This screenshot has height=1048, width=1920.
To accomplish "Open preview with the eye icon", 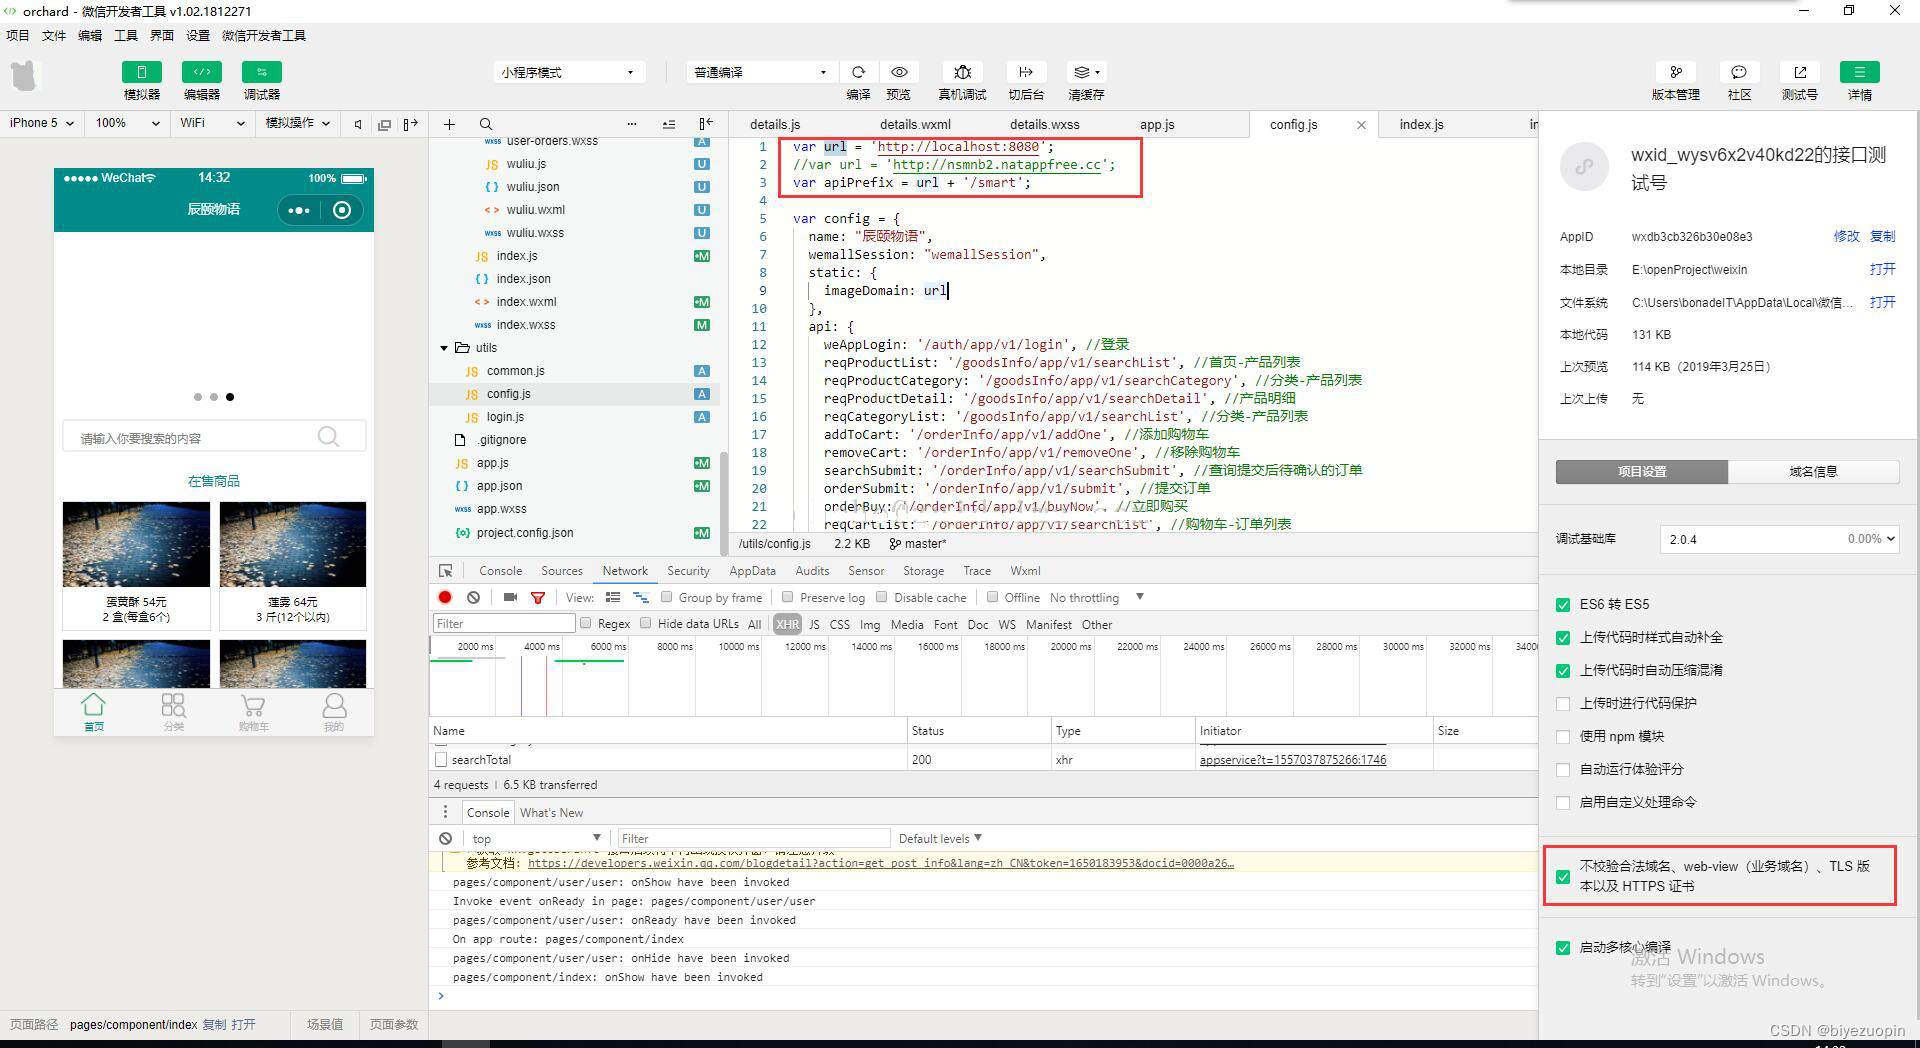I will pos(899,72).
